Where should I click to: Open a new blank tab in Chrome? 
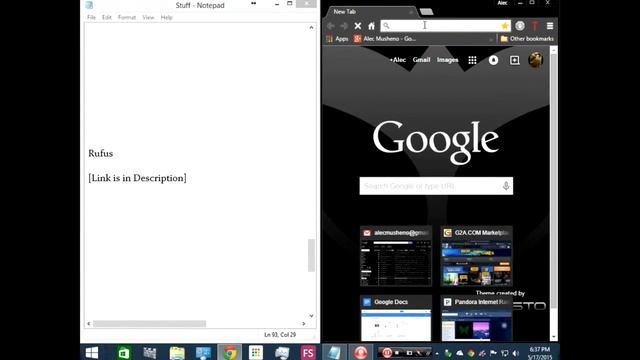[426, 12]
